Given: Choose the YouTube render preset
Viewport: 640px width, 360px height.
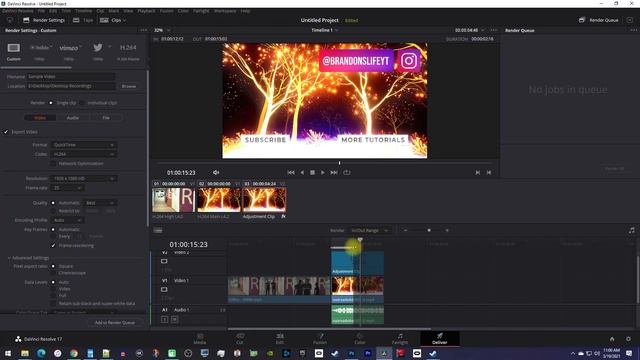Looking at the screenshot, I should pos(40,48).
